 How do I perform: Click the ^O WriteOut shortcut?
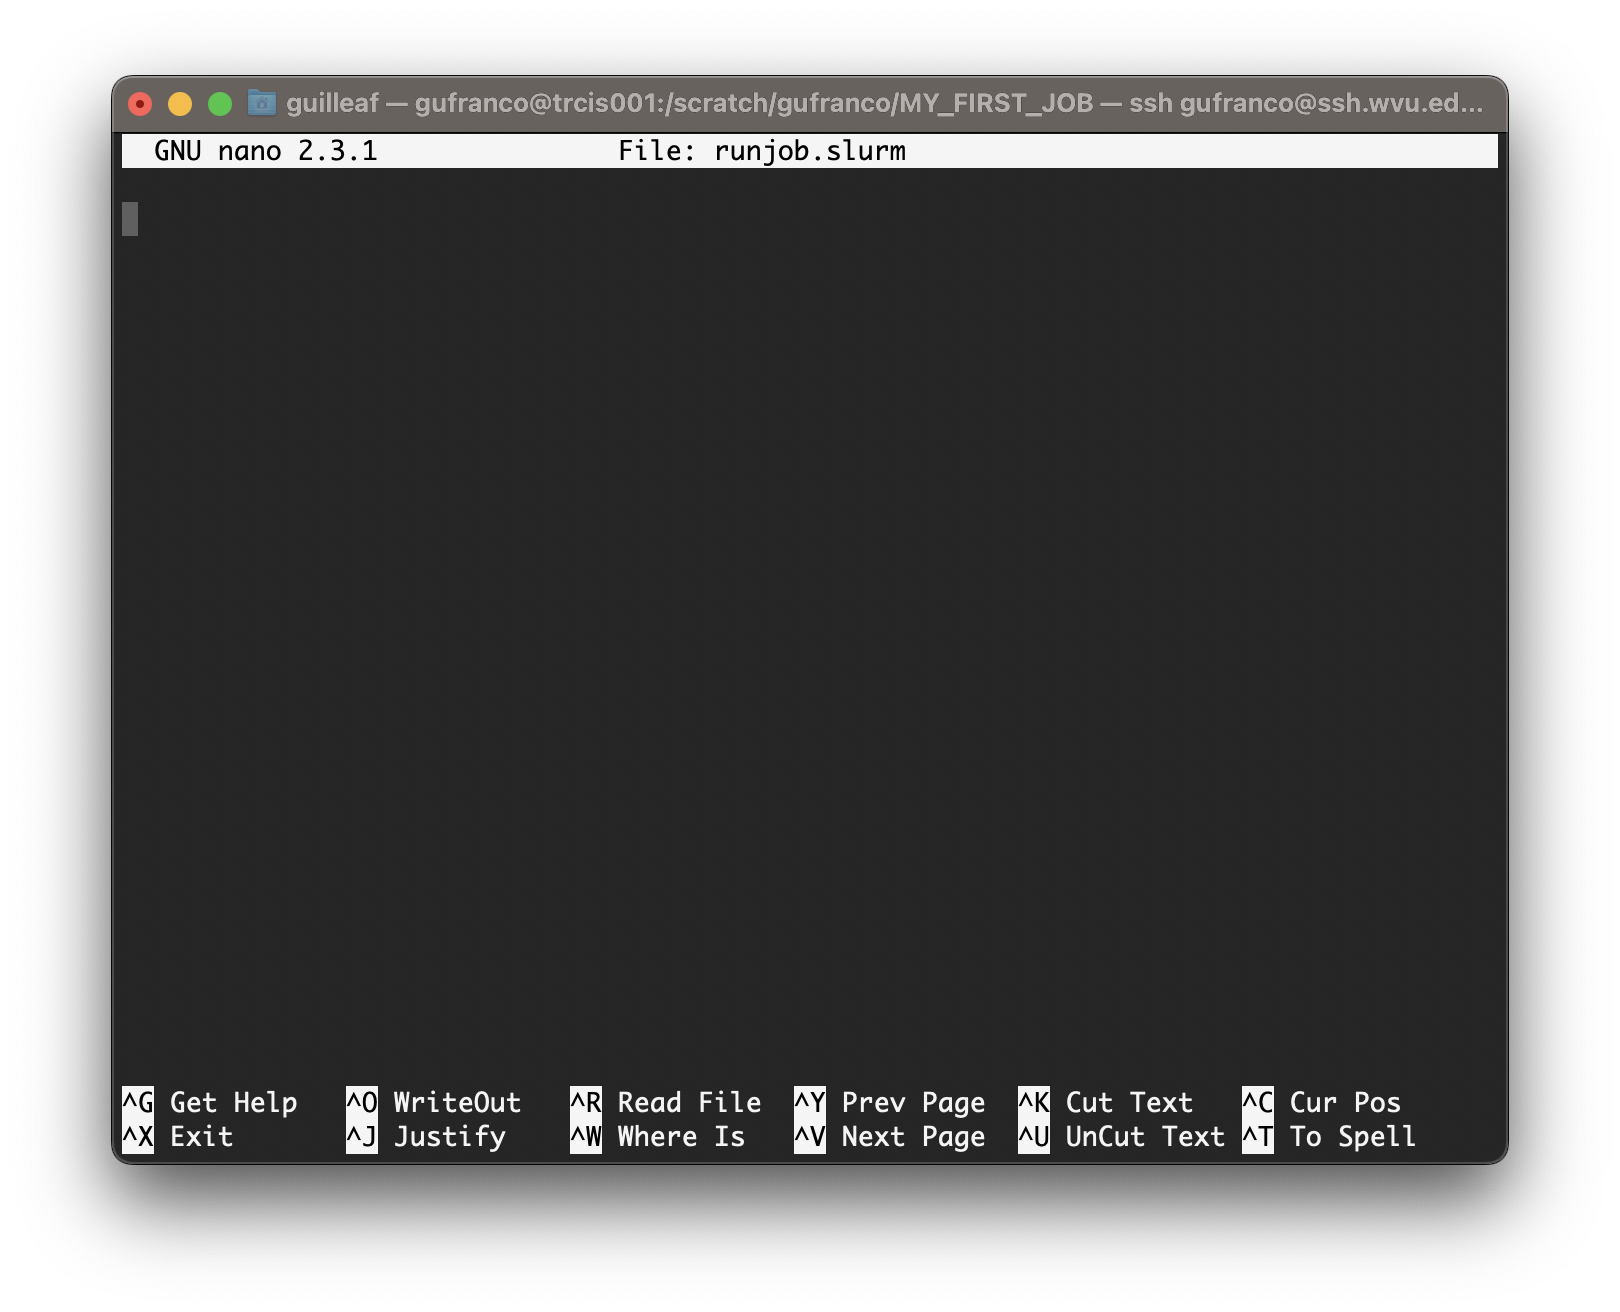tap(434, 1102)
